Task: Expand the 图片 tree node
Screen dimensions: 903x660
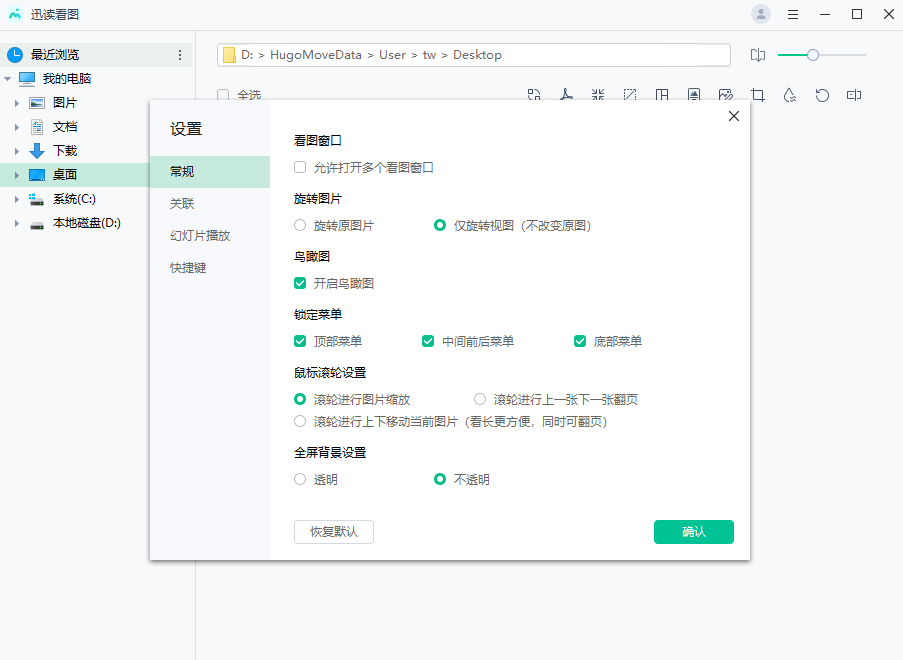Action: (x=17, y=103)
